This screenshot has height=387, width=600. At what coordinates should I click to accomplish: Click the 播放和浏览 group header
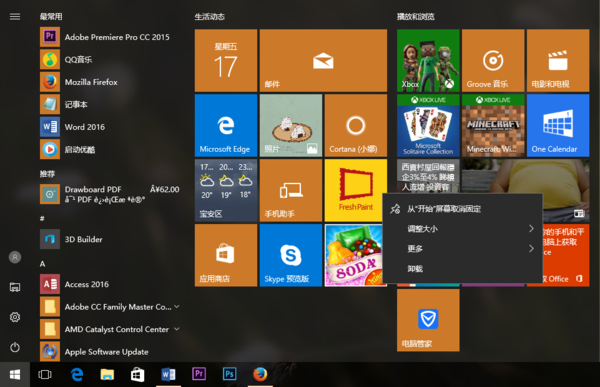pyautogui.click(x=416, y=17)
